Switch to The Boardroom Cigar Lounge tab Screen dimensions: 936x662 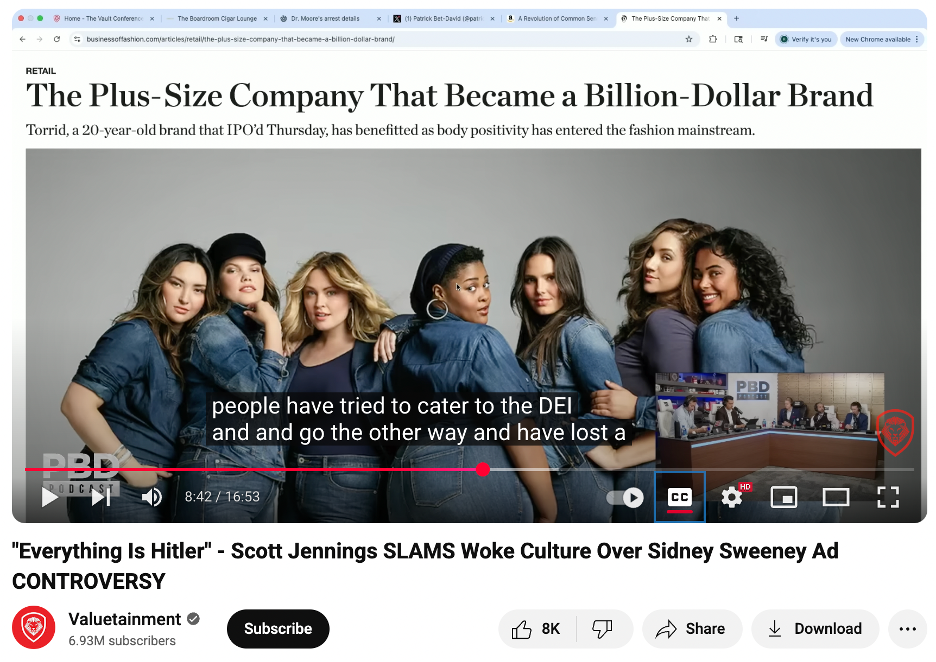click(x=215, y=18)
